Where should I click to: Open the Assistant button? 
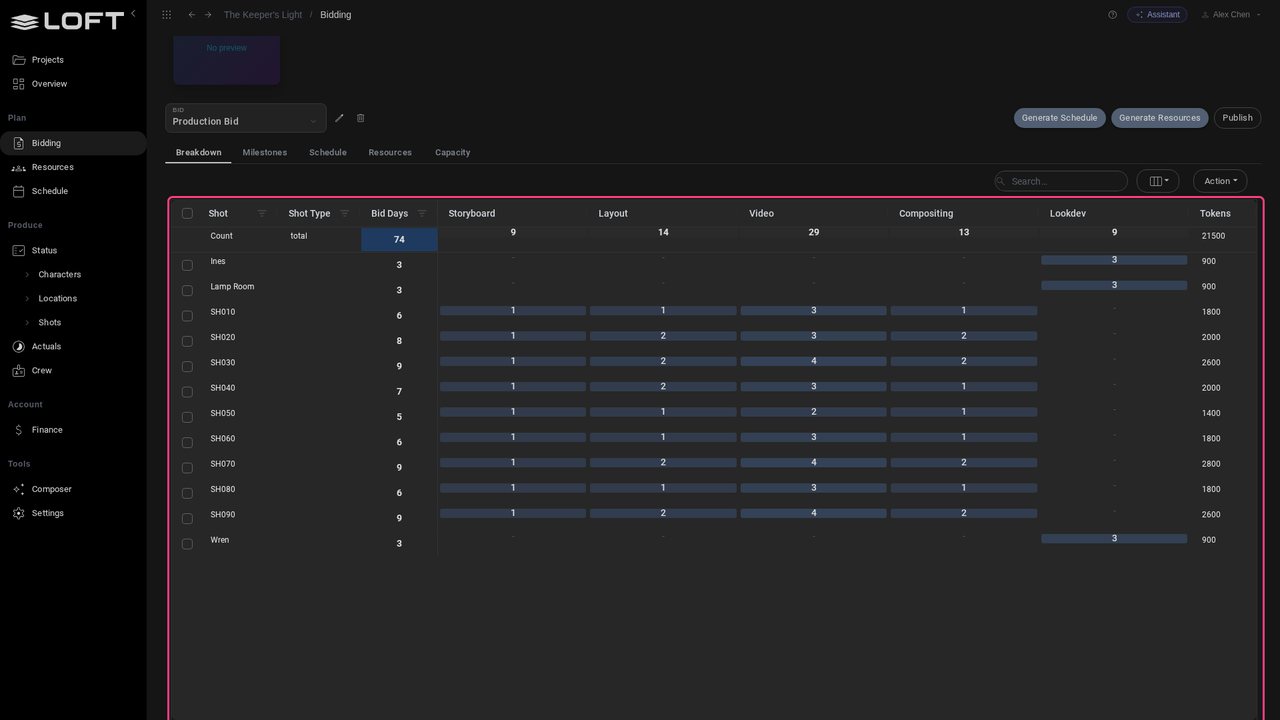(1157, 15)
